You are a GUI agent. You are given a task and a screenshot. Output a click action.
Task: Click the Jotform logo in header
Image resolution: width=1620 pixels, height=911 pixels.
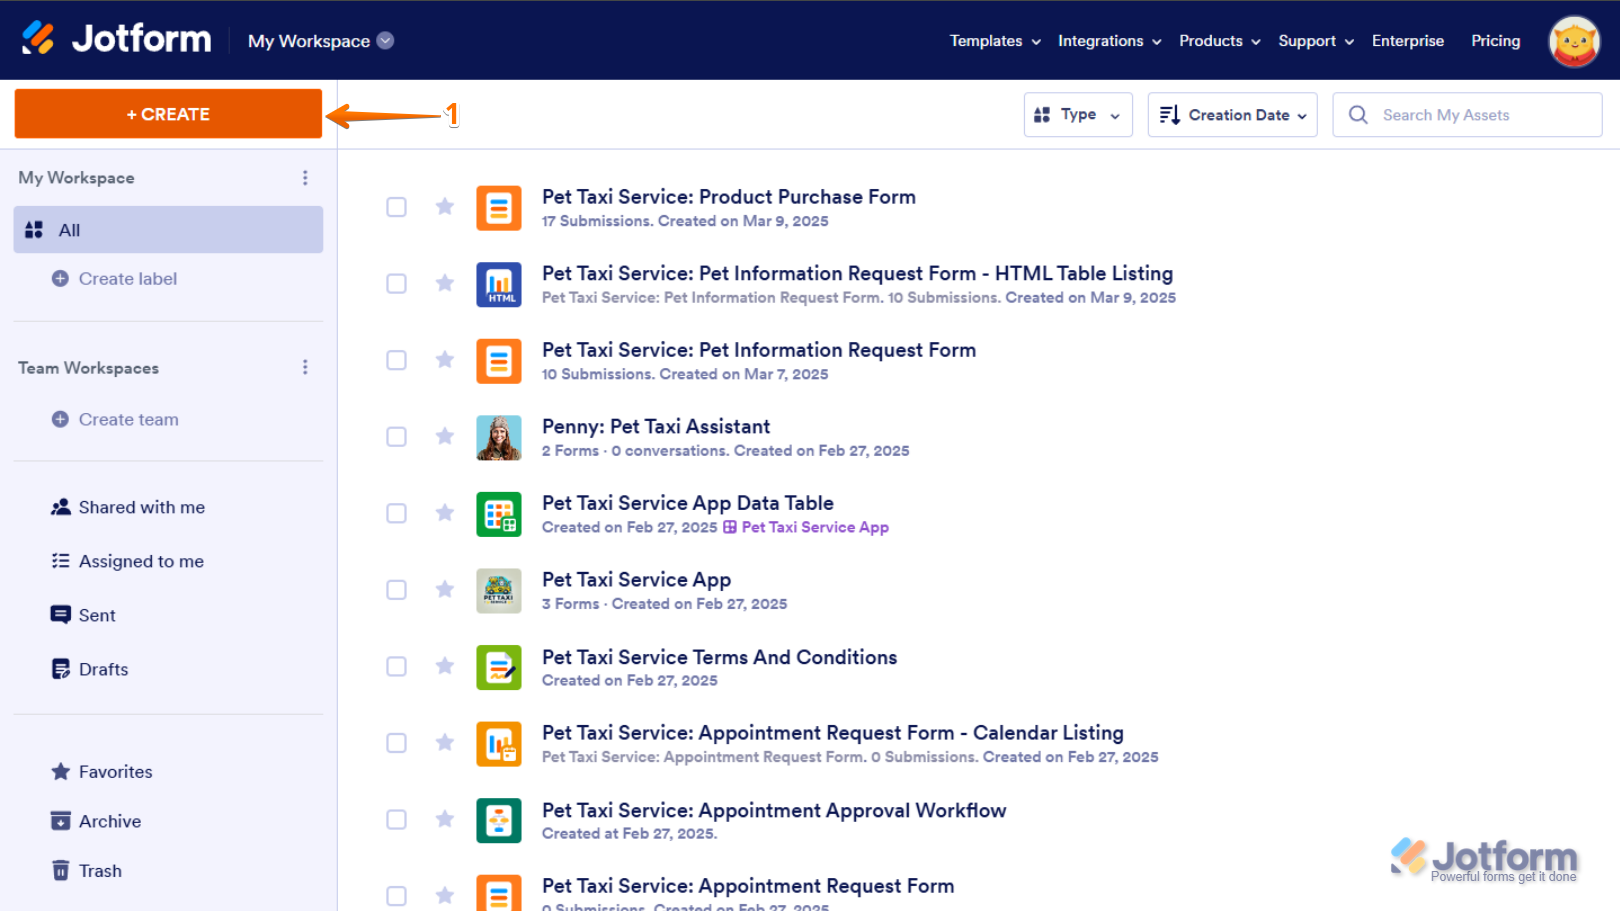116,39
